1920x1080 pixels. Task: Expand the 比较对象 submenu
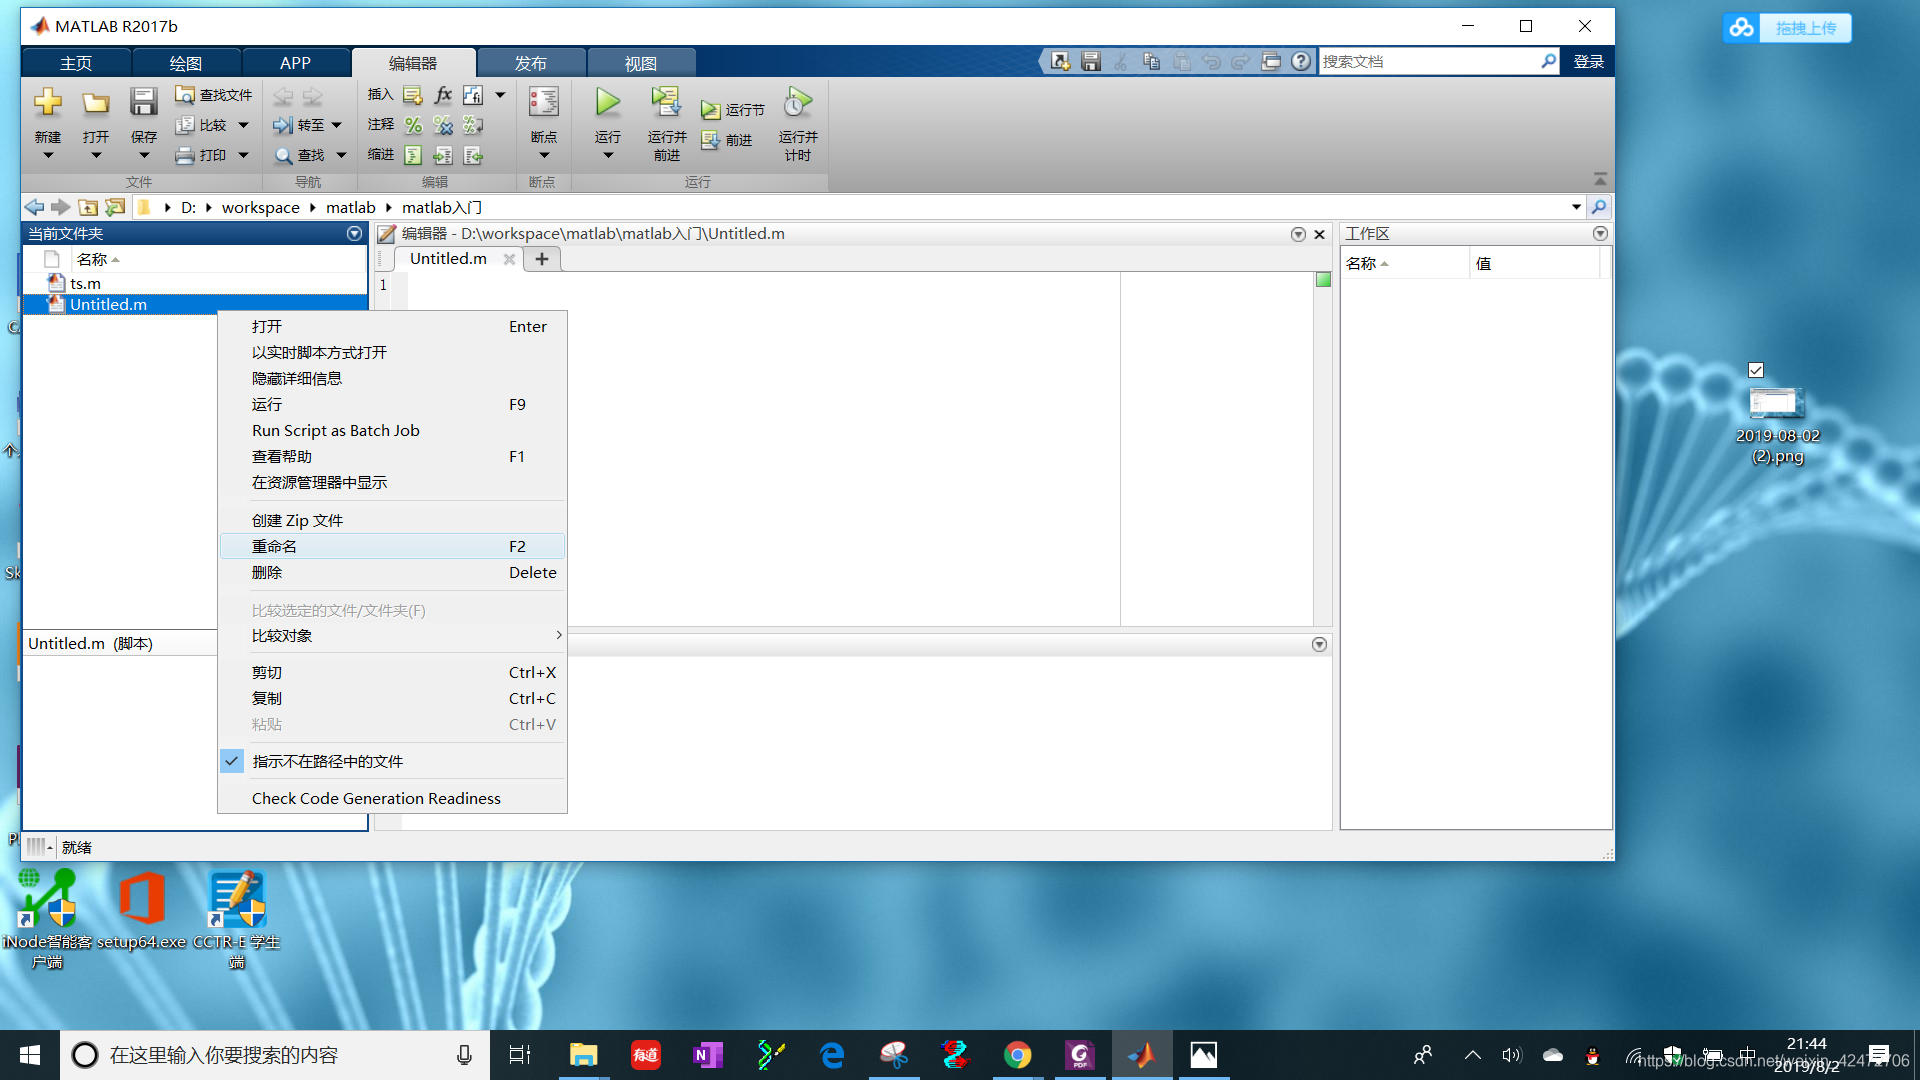coord(392,636)
